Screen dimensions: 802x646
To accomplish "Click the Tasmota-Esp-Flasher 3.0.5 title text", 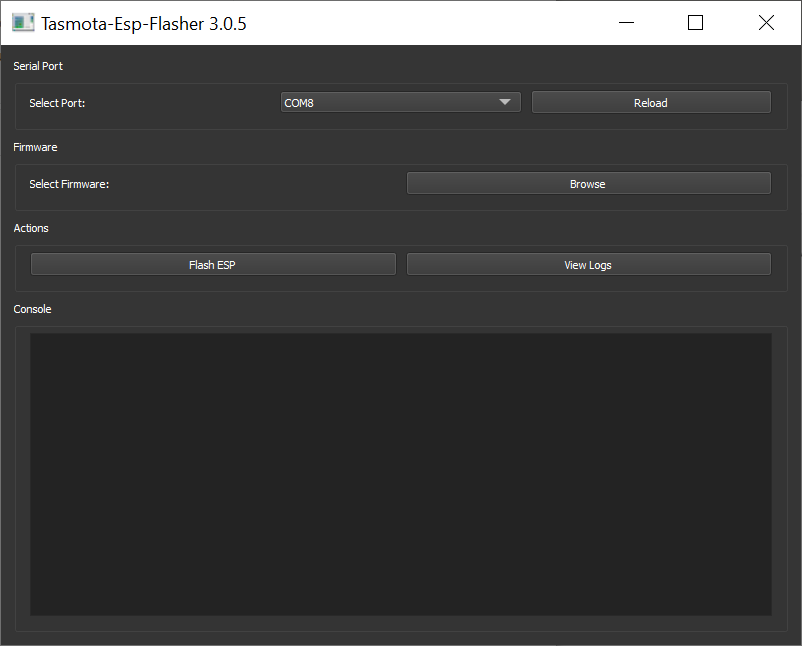I will click(144, 23).
